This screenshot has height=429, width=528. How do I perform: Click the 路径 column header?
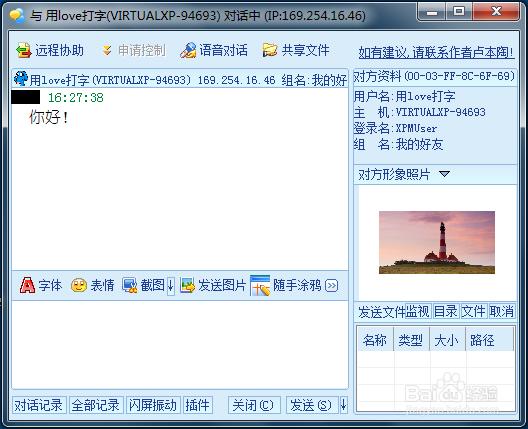489,340
